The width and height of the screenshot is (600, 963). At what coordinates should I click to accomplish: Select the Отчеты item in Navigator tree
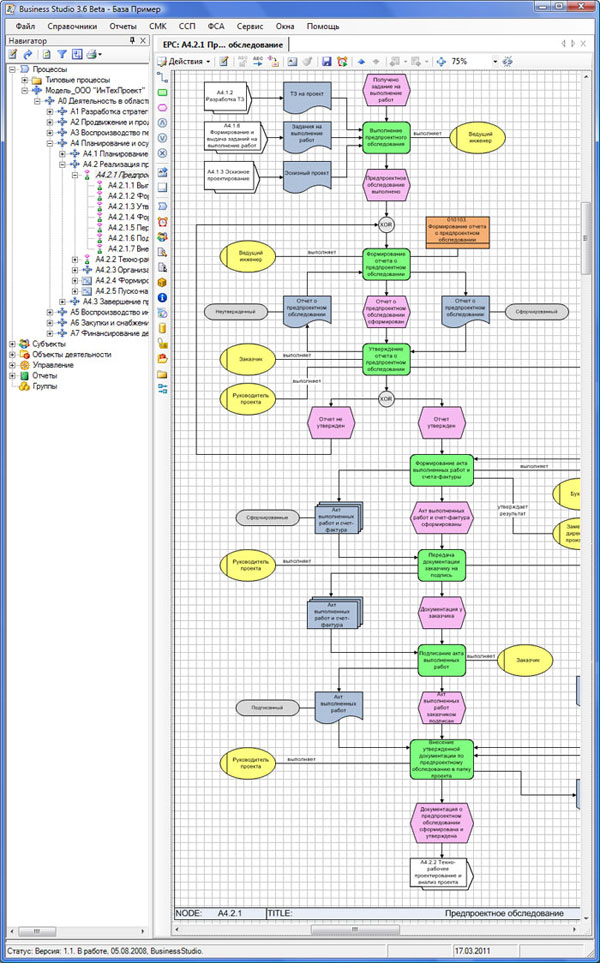click(x=45, y=376)
